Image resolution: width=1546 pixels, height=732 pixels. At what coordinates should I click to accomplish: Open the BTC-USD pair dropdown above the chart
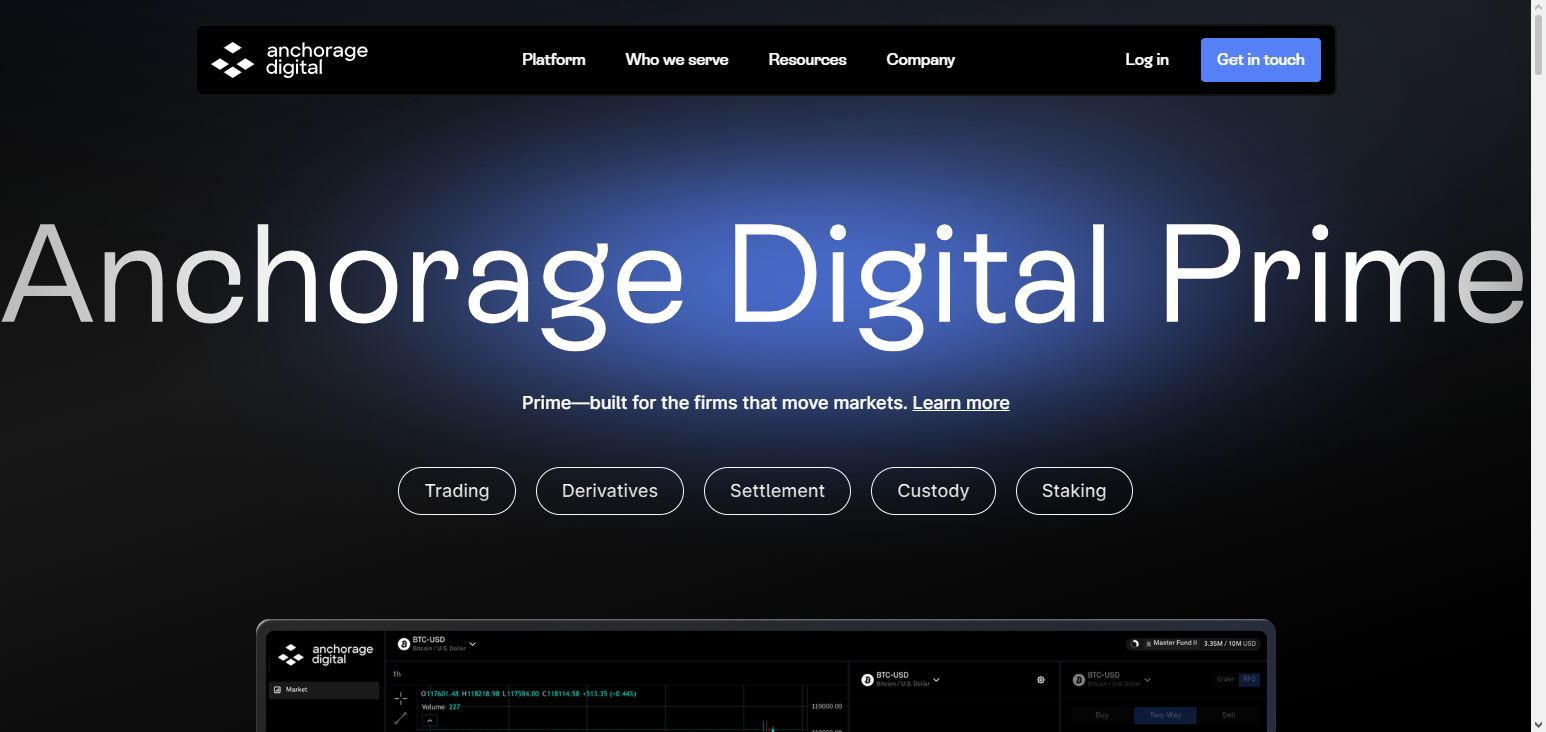[472, 645]
